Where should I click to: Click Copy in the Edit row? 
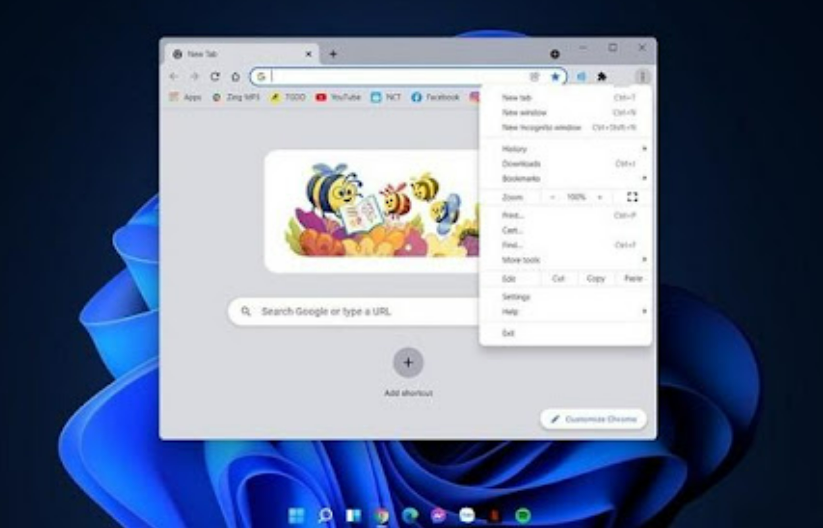[596, 279]
